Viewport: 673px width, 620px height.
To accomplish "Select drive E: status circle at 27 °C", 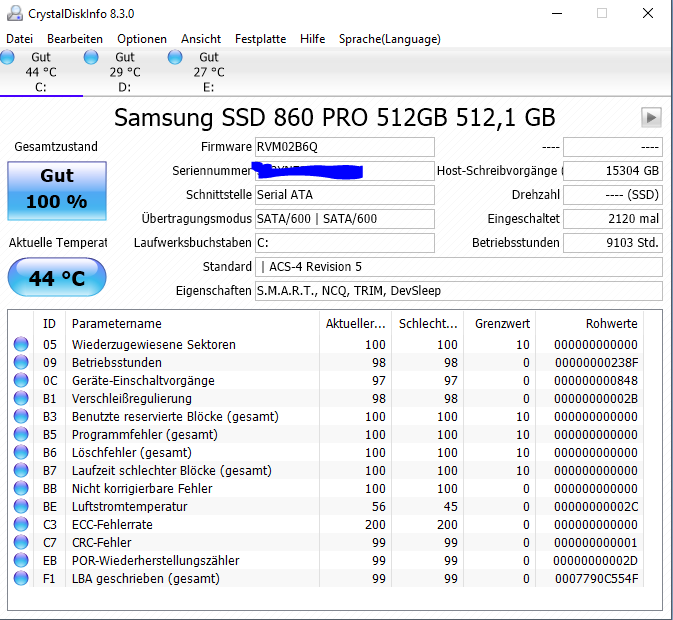I will click(x=175, y=57).
